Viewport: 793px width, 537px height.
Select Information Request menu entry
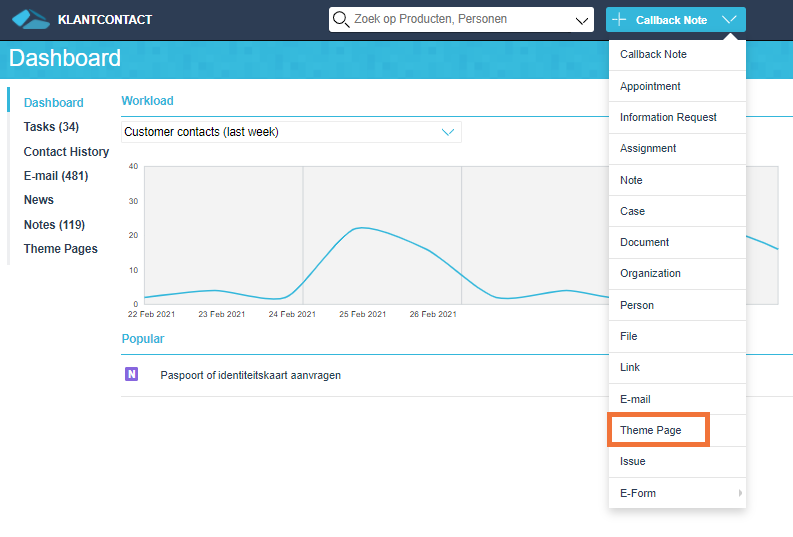pyautogui.click(x=677, y=117)
